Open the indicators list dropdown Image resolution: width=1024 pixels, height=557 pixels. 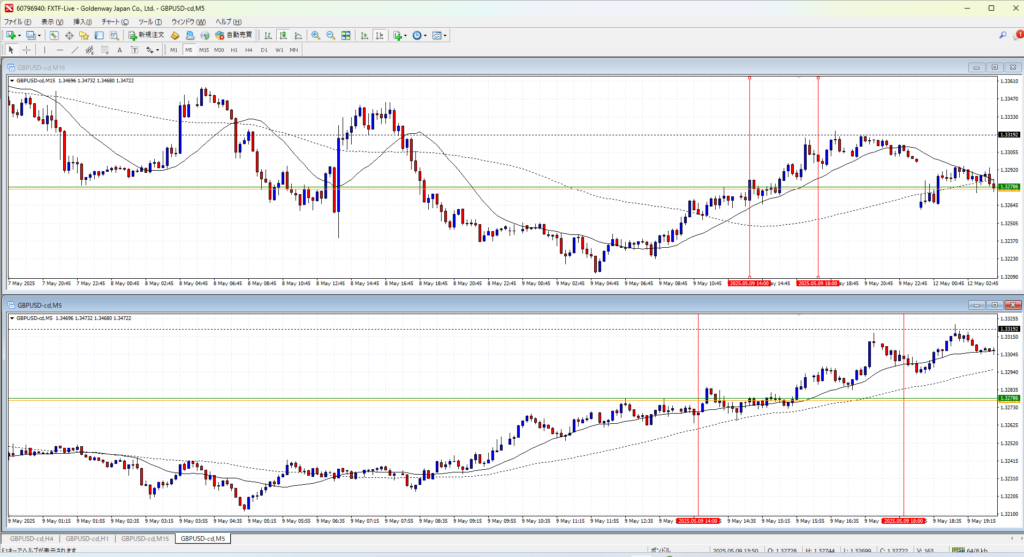407,35
